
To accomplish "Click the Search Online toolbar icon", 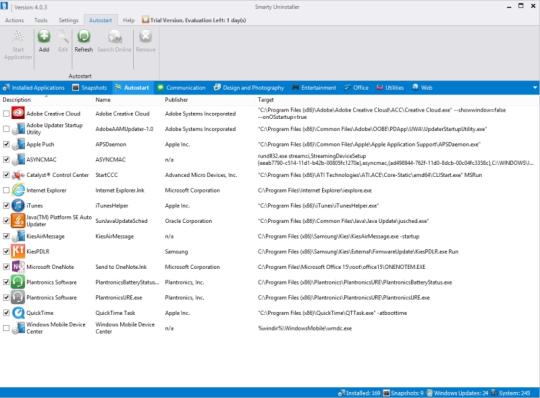I will (115, 36).
